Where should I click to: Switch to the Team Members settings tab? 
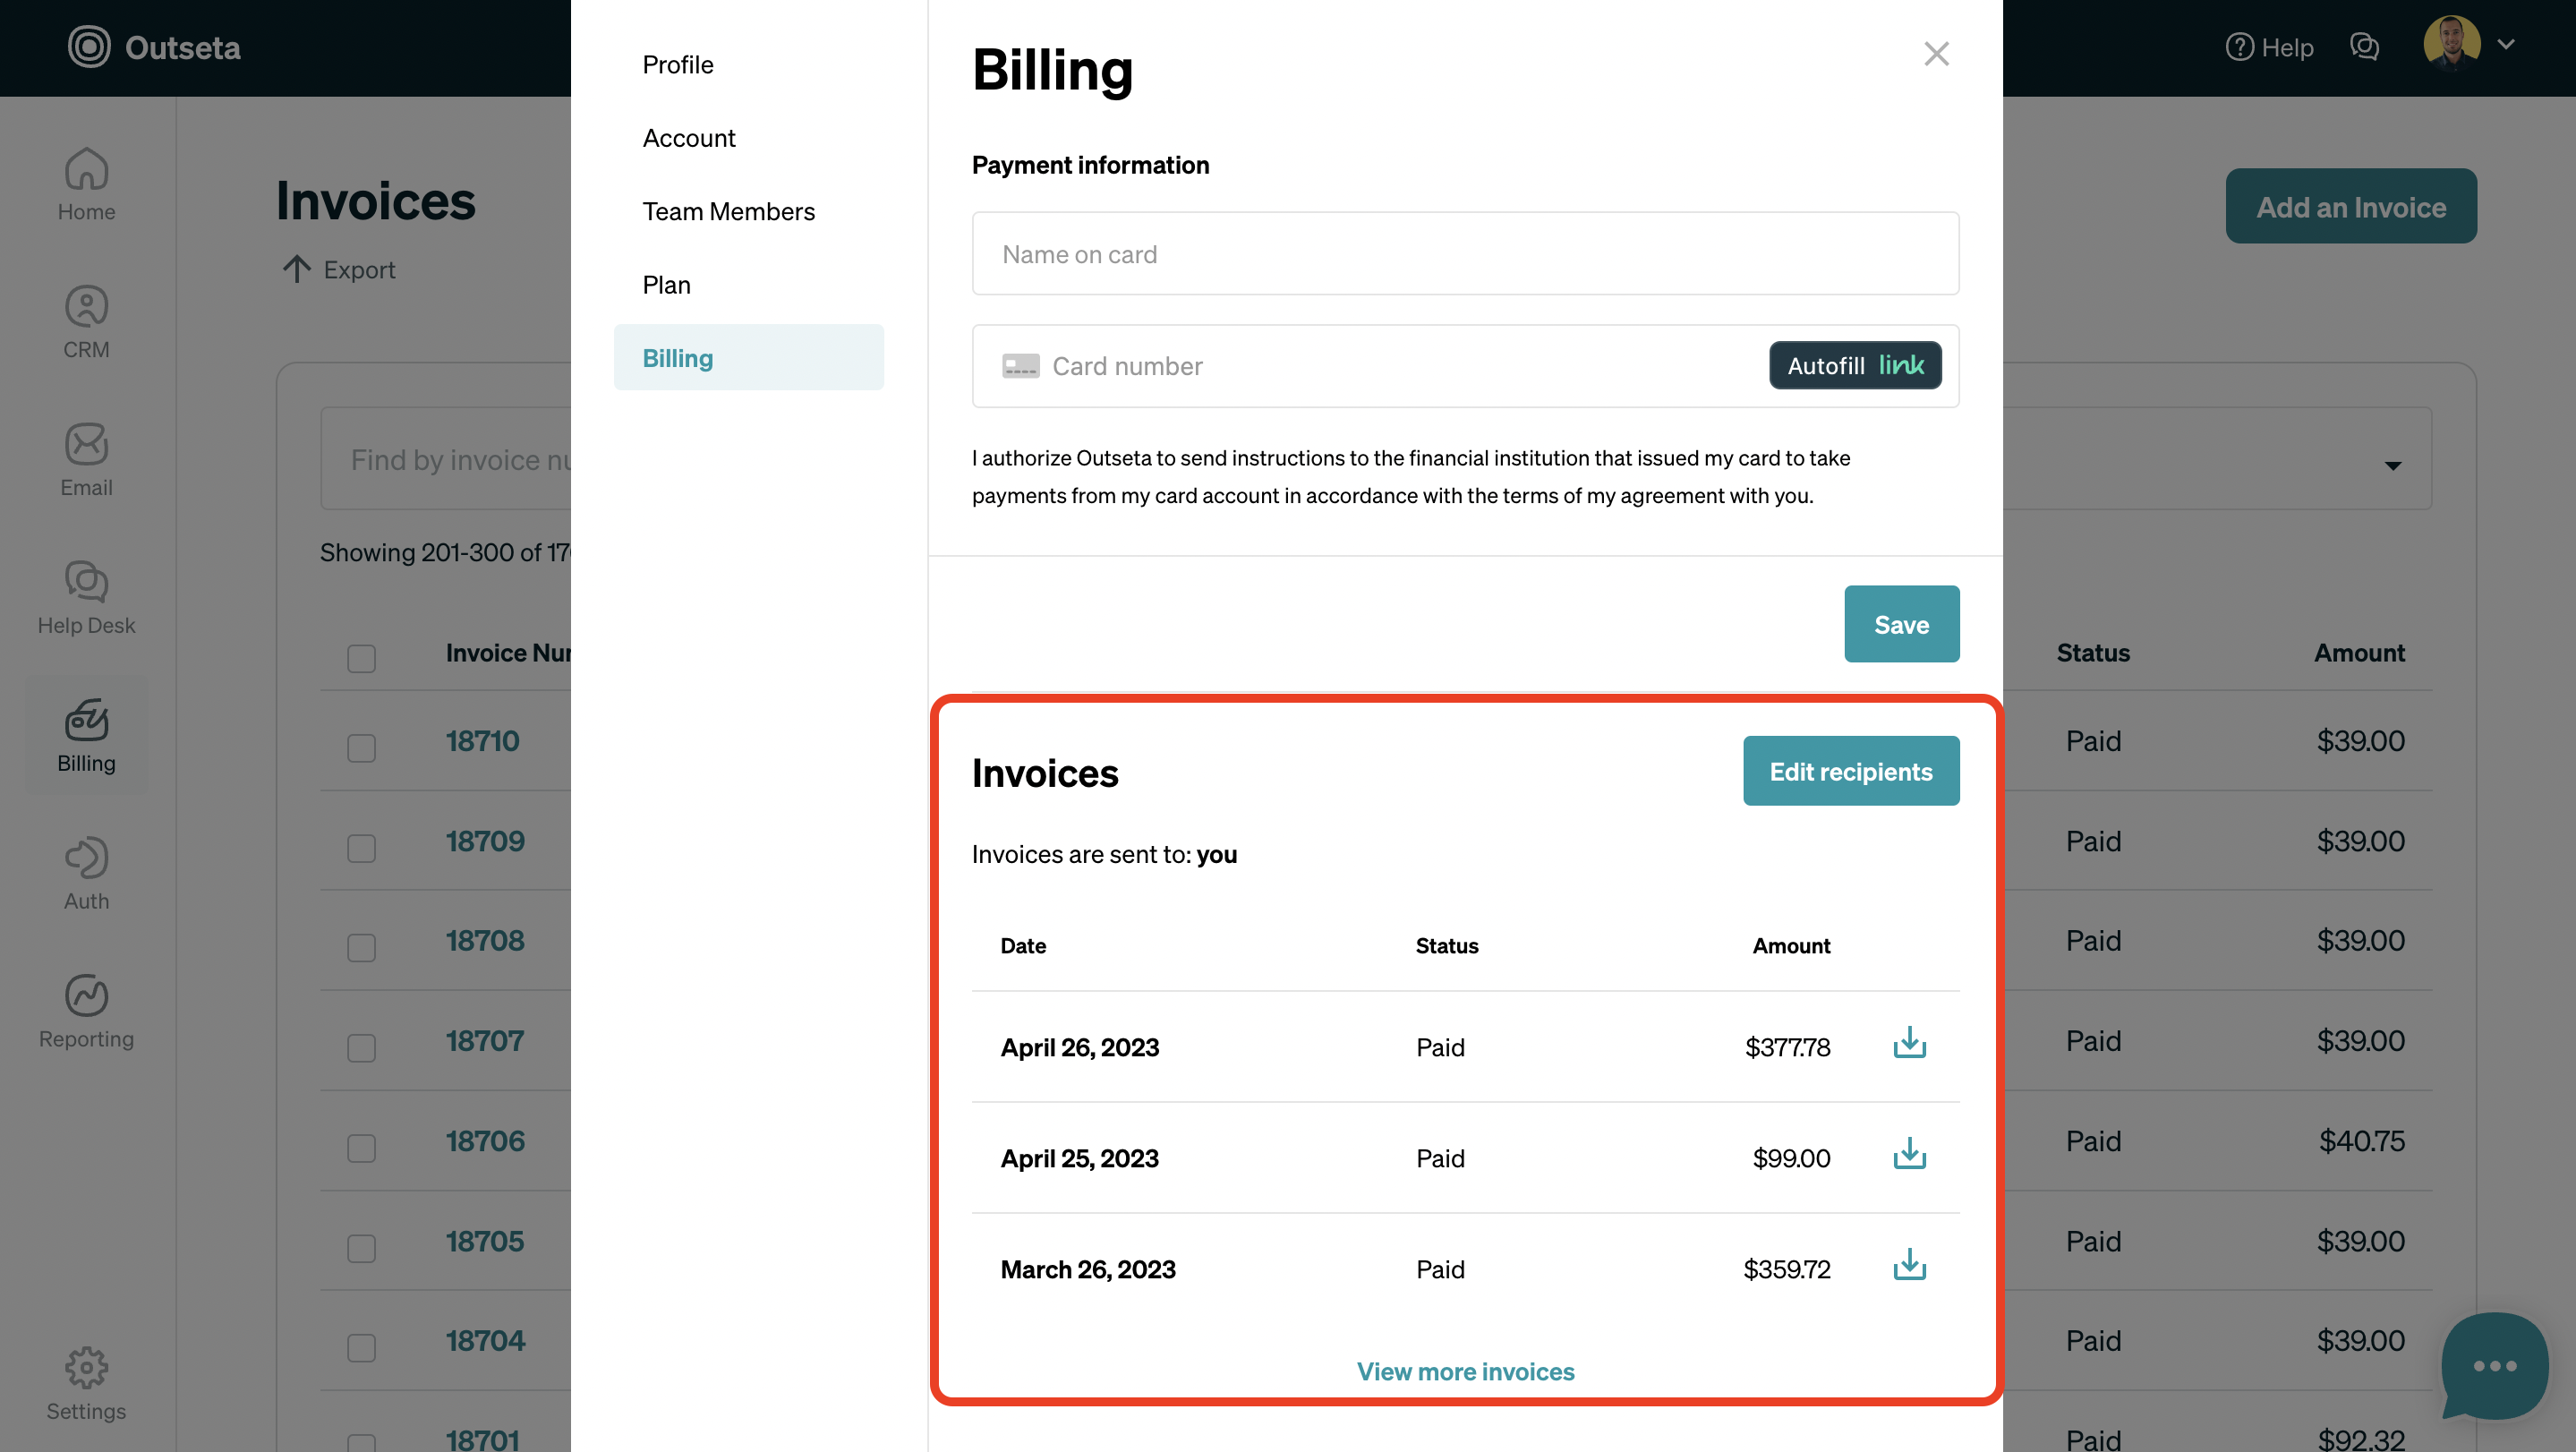click(x=729, y=211)
